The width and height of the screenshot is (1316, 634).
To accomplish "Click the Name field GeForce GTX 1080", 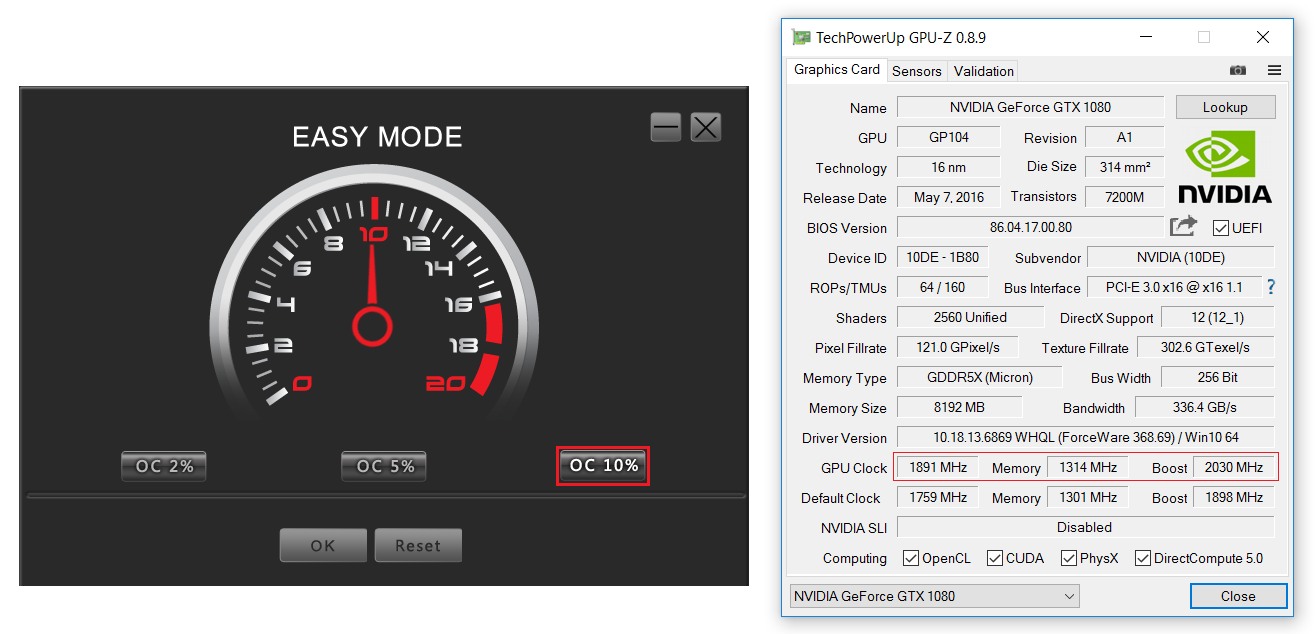I will [1030, 107].
